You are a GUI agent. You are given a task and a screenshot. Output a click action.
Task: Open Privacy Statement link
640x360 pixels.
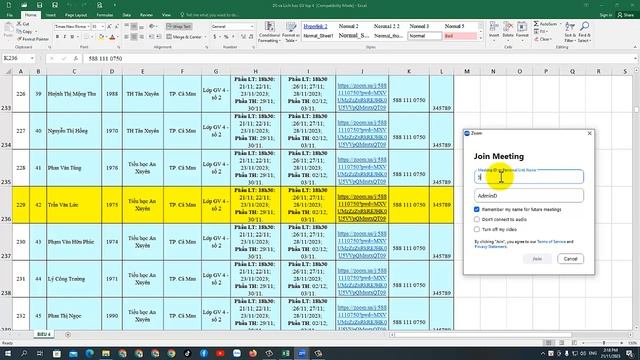click(490, 247)
